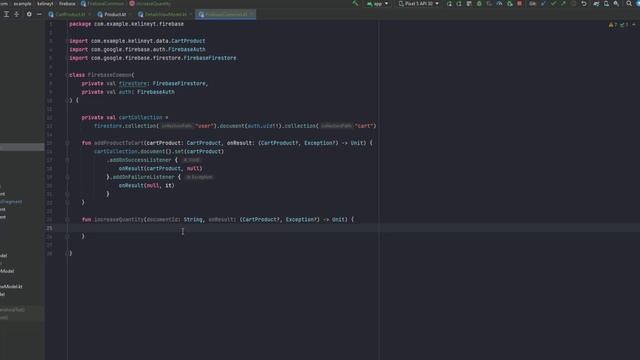Click the Attach Debugger to process icon
The width and height of the screenshot is (640, 360).
[x=509, y=4]
